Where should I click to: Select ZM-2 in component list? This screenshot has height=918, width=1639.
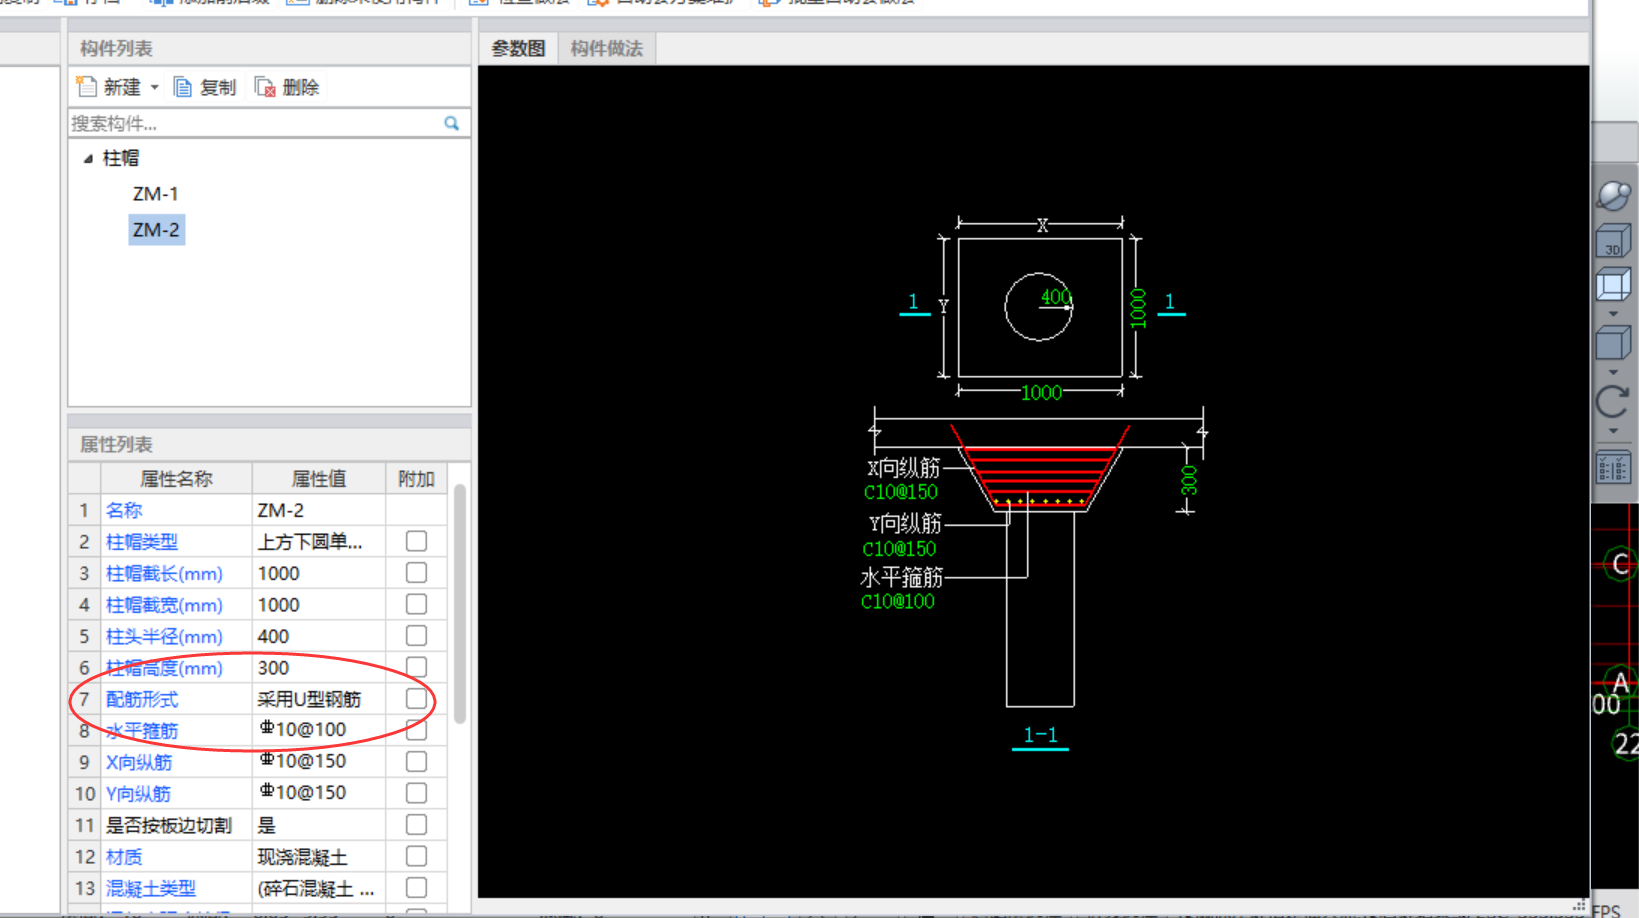pyautogui.click(x=156, y=230)
